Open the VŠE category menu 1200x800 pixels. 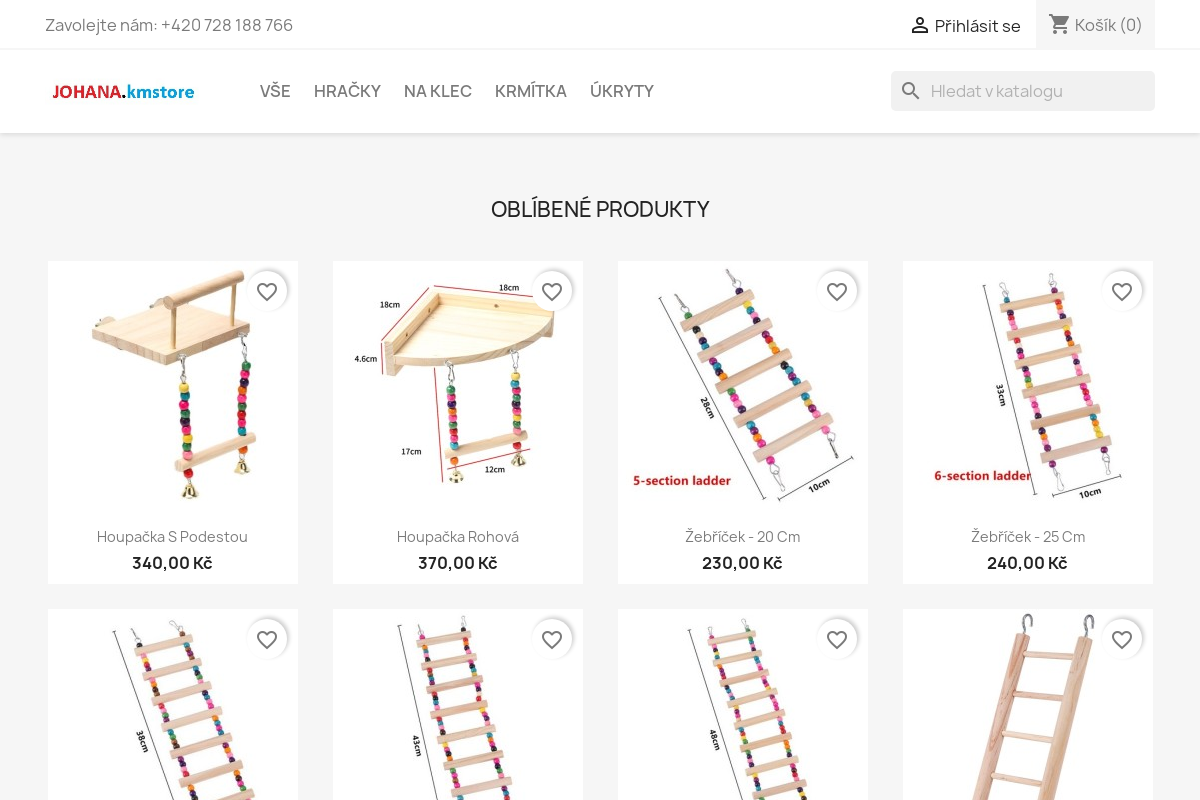tap(275, 91)
